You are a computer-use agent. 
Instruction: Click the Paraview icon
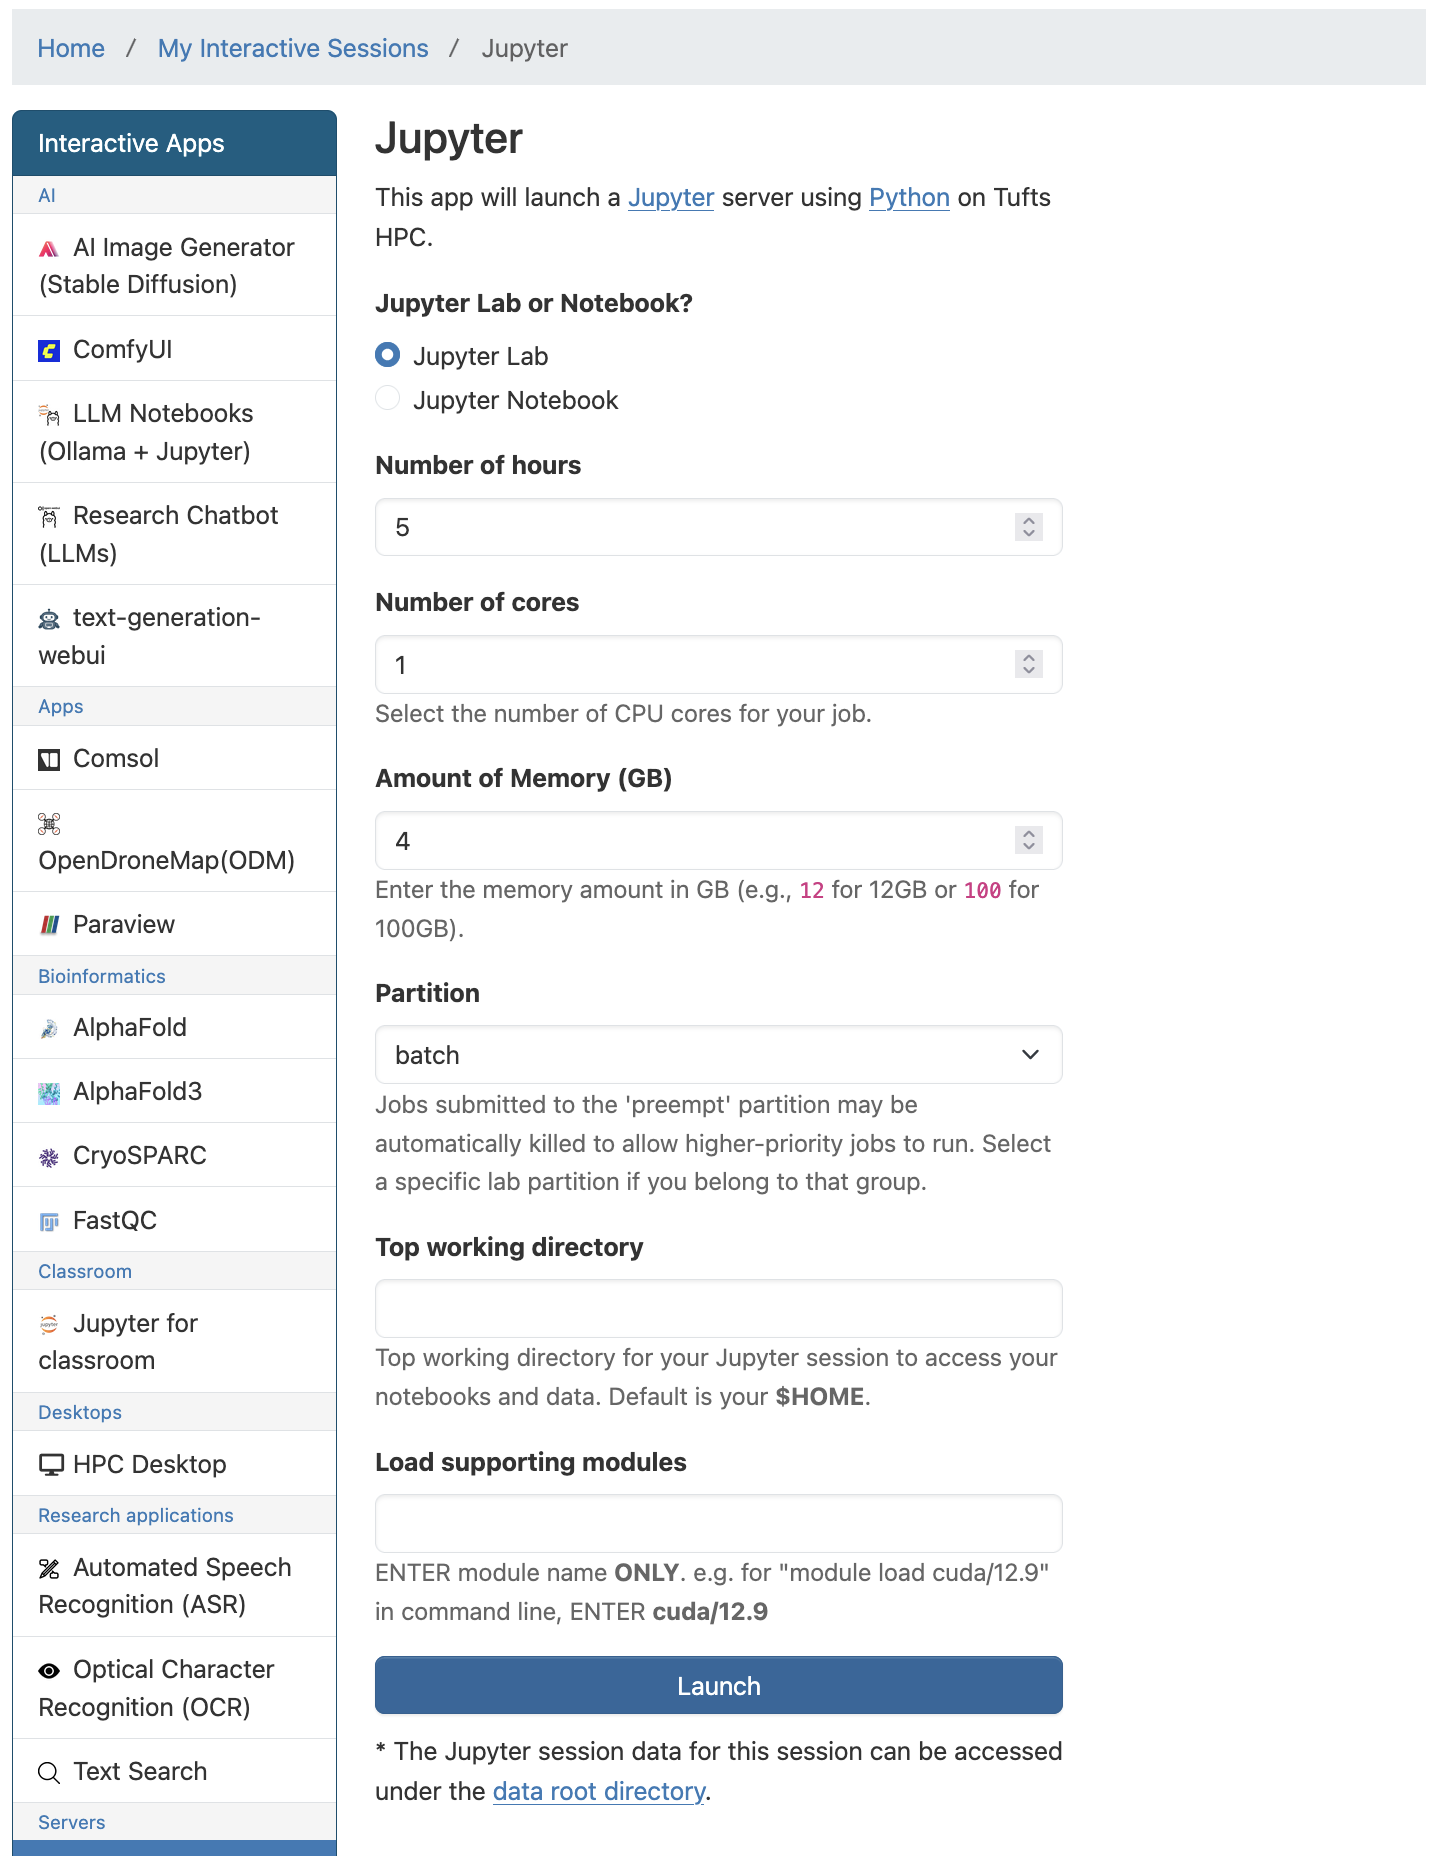49,924
